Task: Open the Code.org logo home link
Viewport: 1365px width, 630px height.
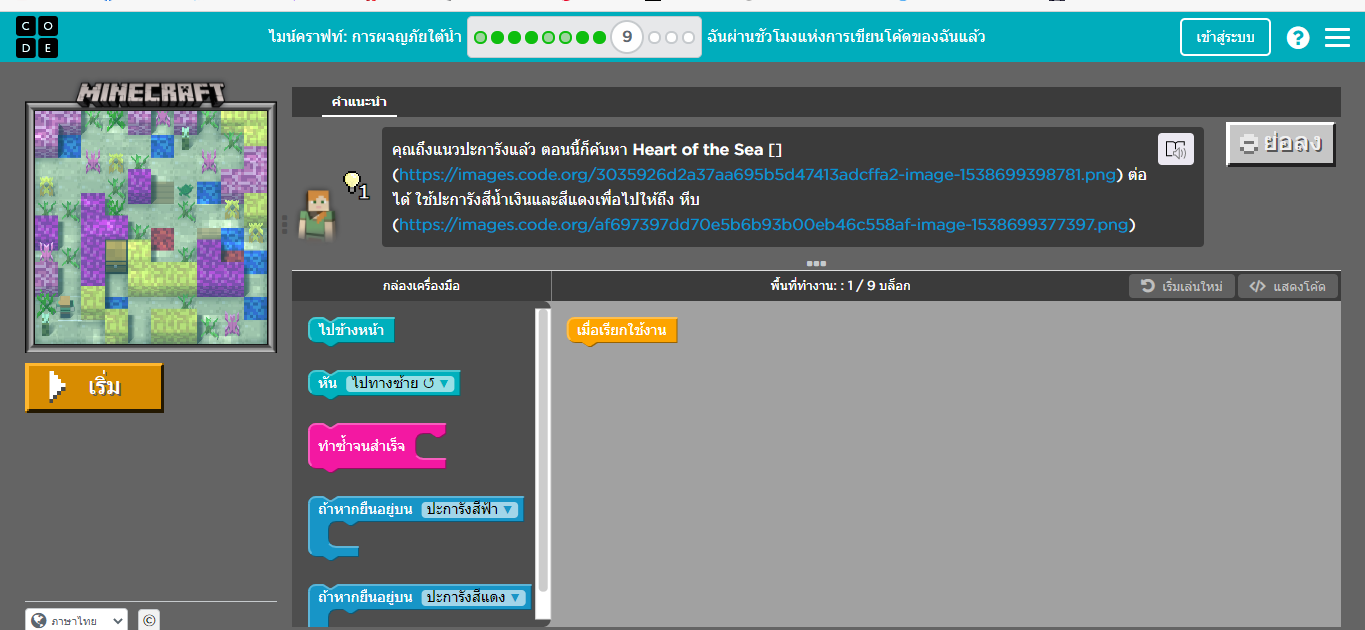Action: point(37,37)
